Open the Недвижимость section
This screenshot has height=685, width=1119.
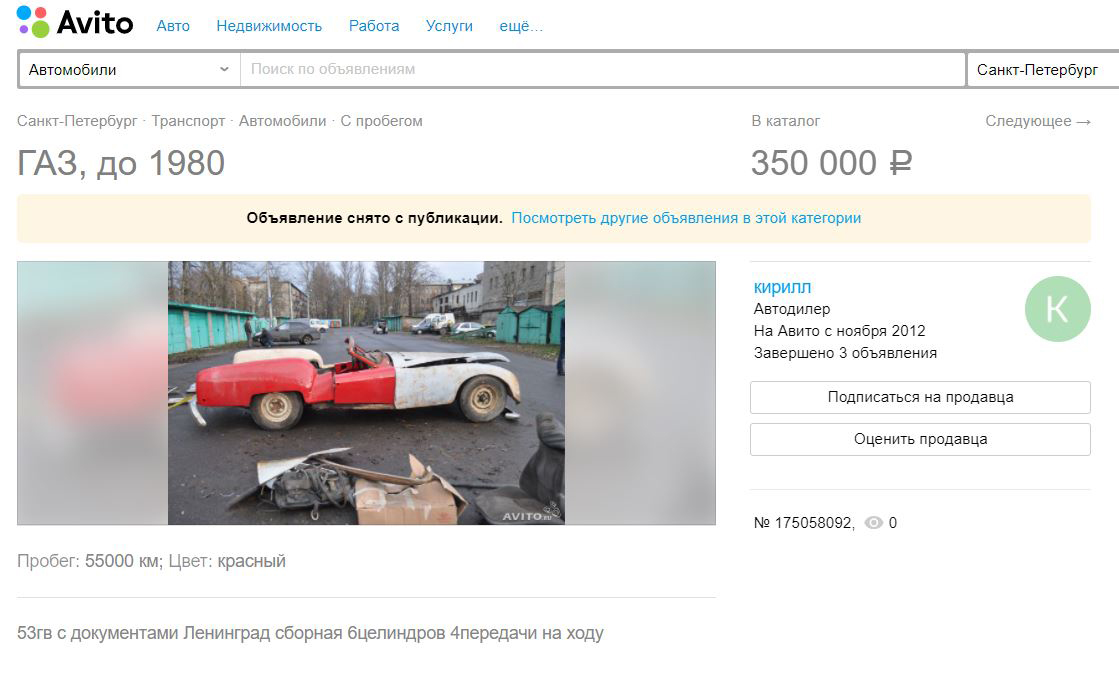[269, 26]
